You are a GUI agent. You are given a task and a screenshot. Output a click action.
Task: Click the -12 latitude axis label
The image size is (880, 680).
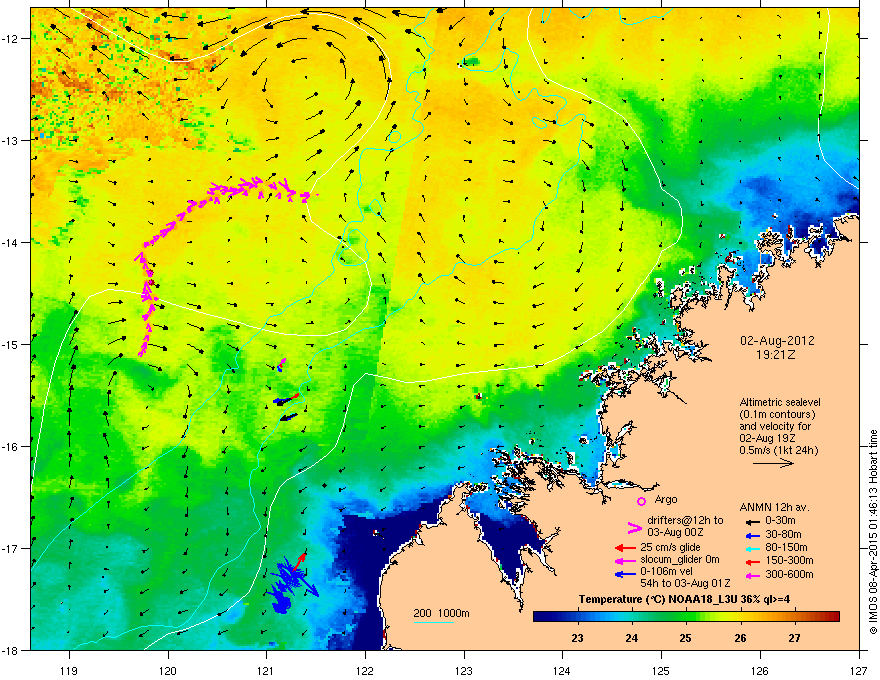[x=11, y=39]
